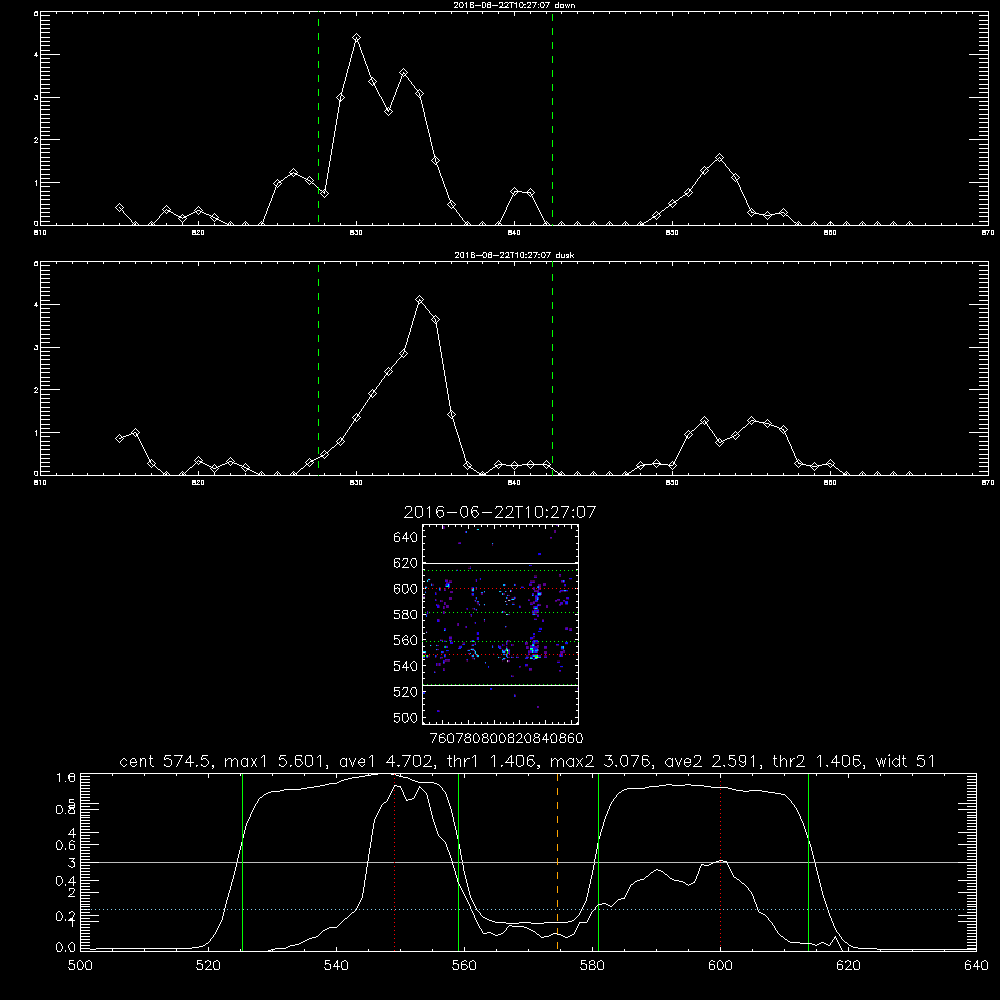Click the right green dashed line in the dawn plot
The width and height of the screenshot is (1000, 1000).
pyautogui.click(x=552, y=118)
